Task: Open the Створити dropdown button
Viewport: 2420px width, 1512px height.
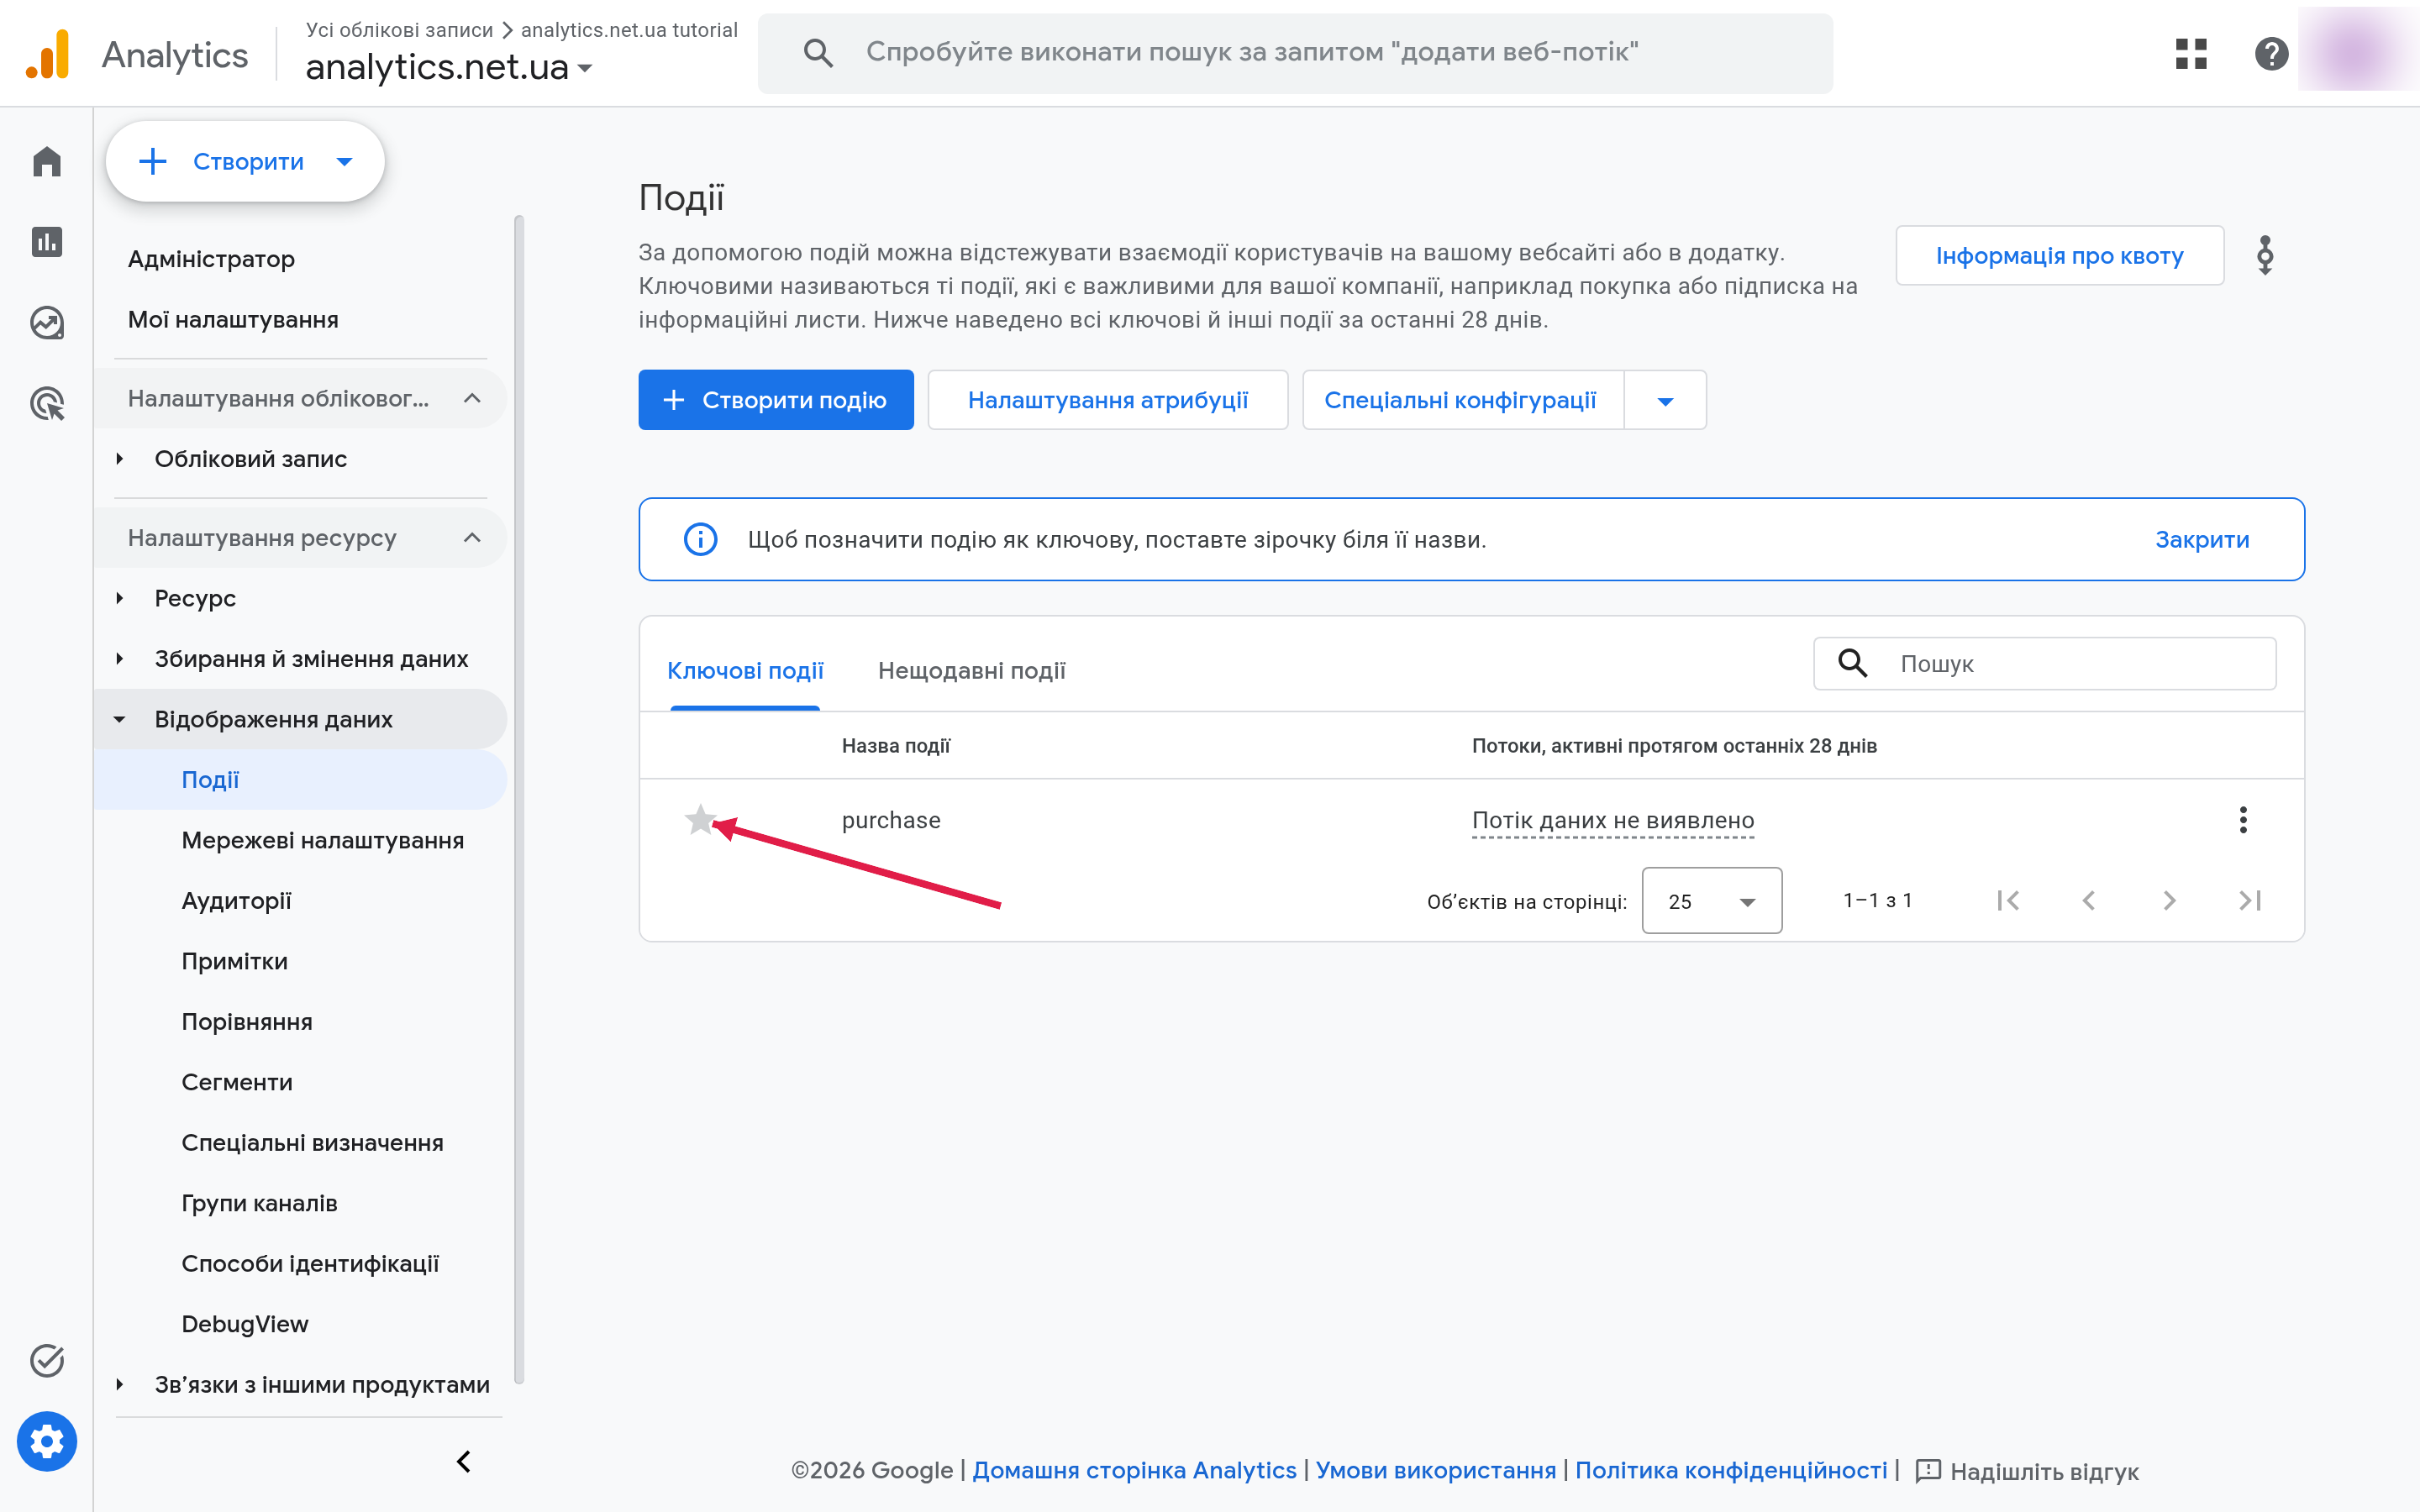Action: (246, 161)
